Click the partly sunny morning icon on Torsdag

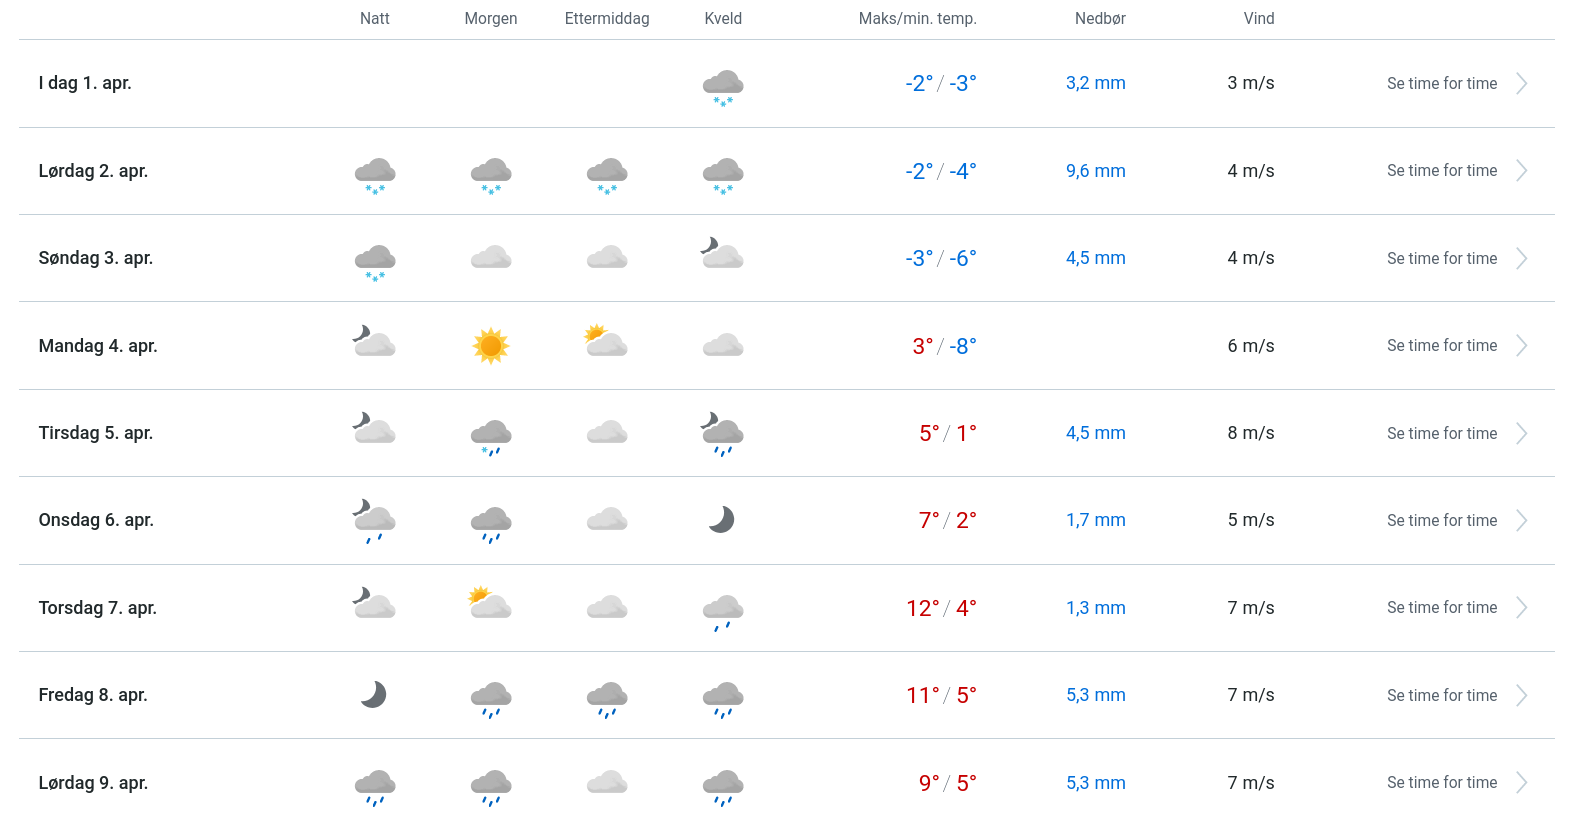point(490,604)
